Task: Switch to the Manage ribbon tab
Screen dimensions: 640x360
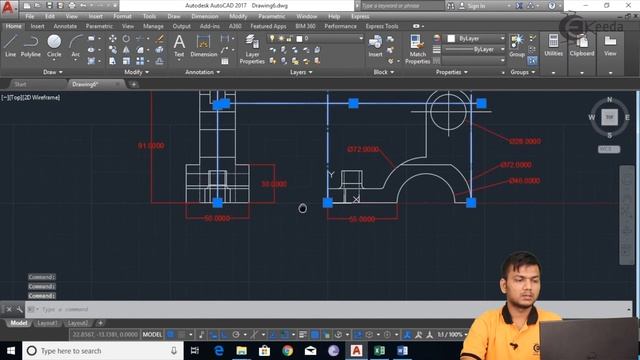Action: [x=153, y=26]
